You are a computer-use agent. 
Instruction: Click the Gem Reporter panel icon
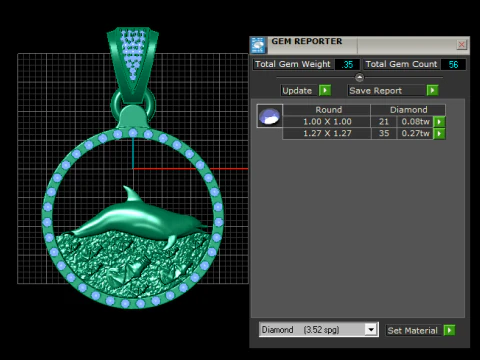(258, 45)
